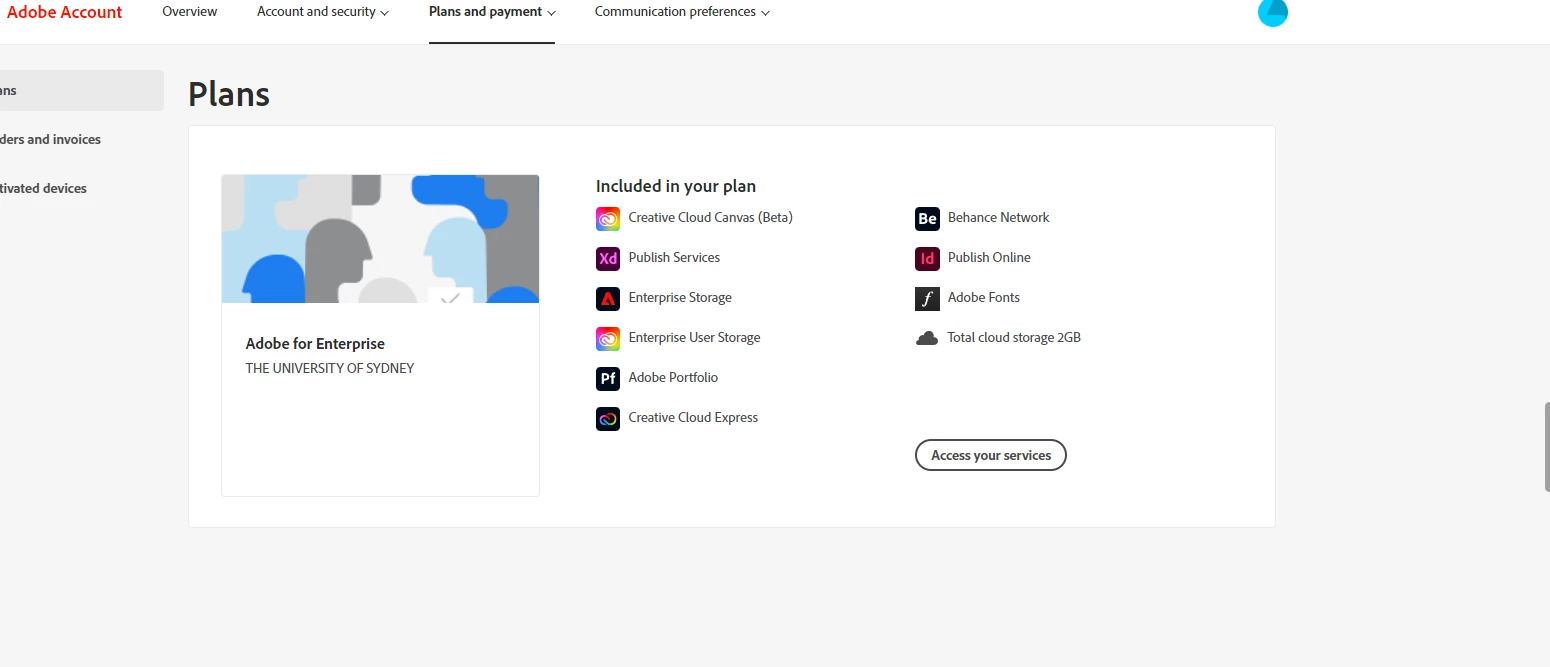This screenshot has width=1550, height=667.
Task: Click the Adobe Fonts label
Action: tap(984, 297)
